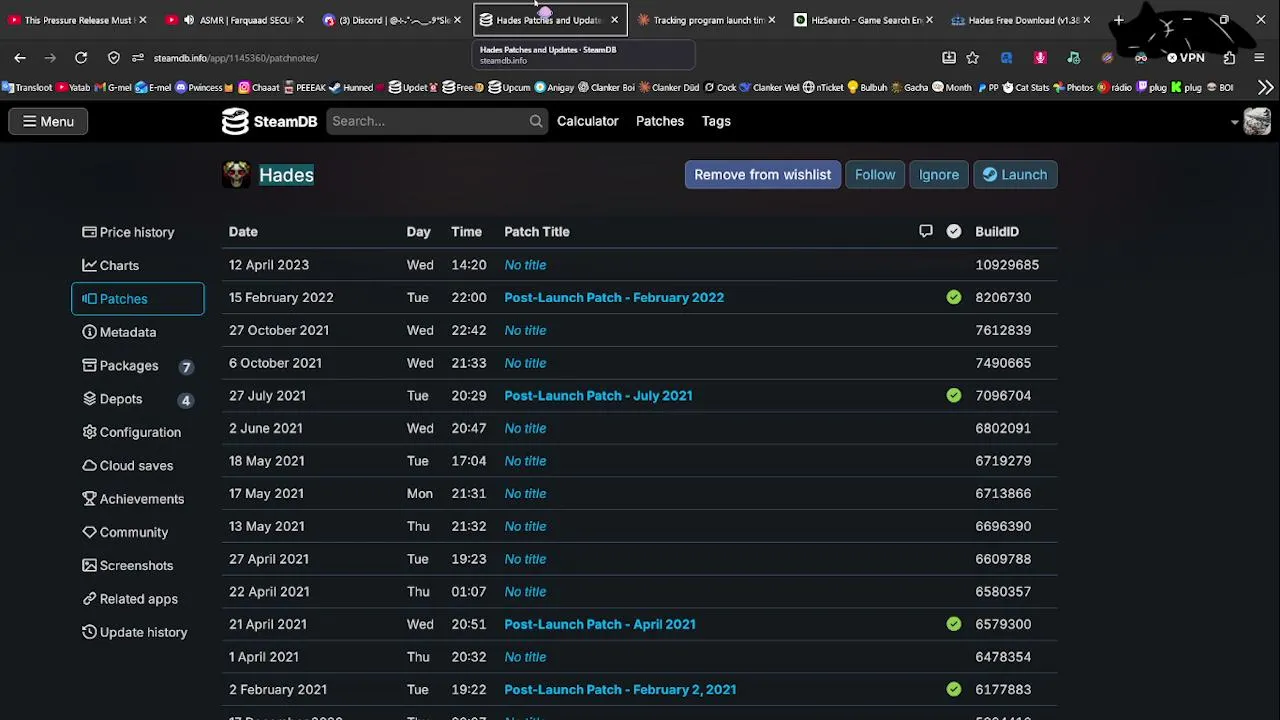Click the browser back arrow
Viewport: 1280px width, 720px height.
point(20,58)
